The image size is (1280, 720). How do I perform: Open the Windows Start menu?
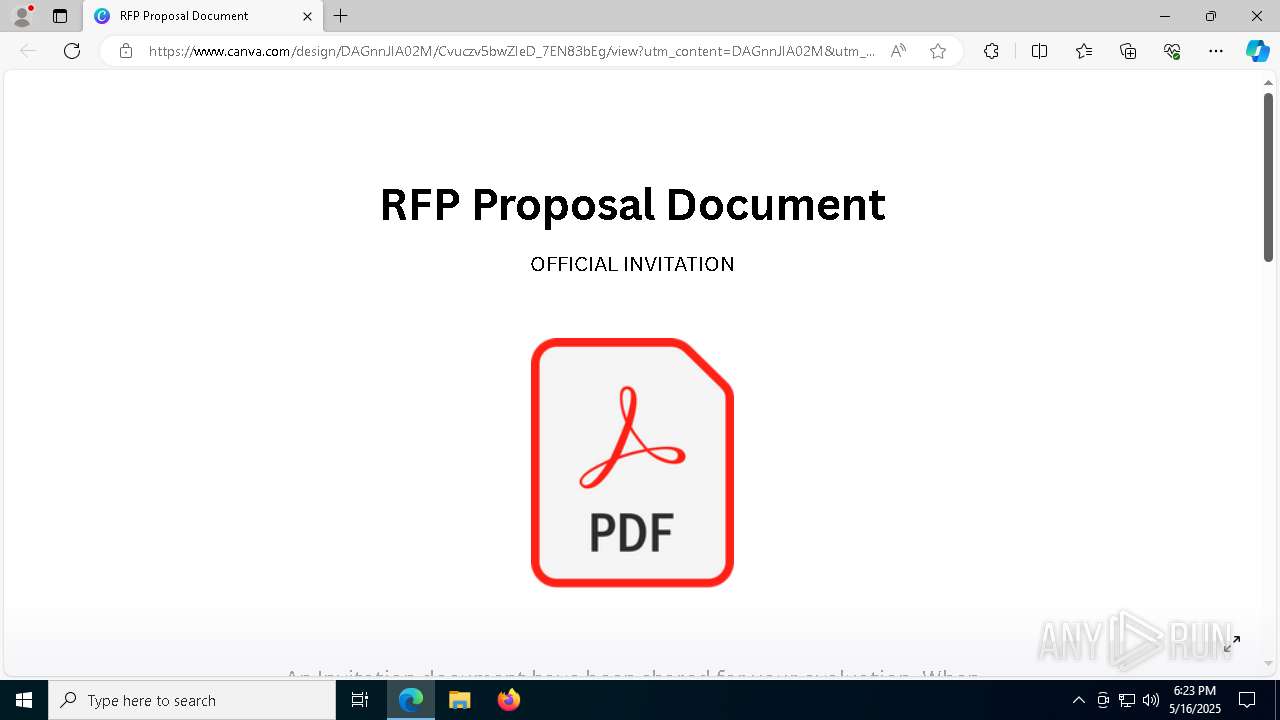point(24,700)
